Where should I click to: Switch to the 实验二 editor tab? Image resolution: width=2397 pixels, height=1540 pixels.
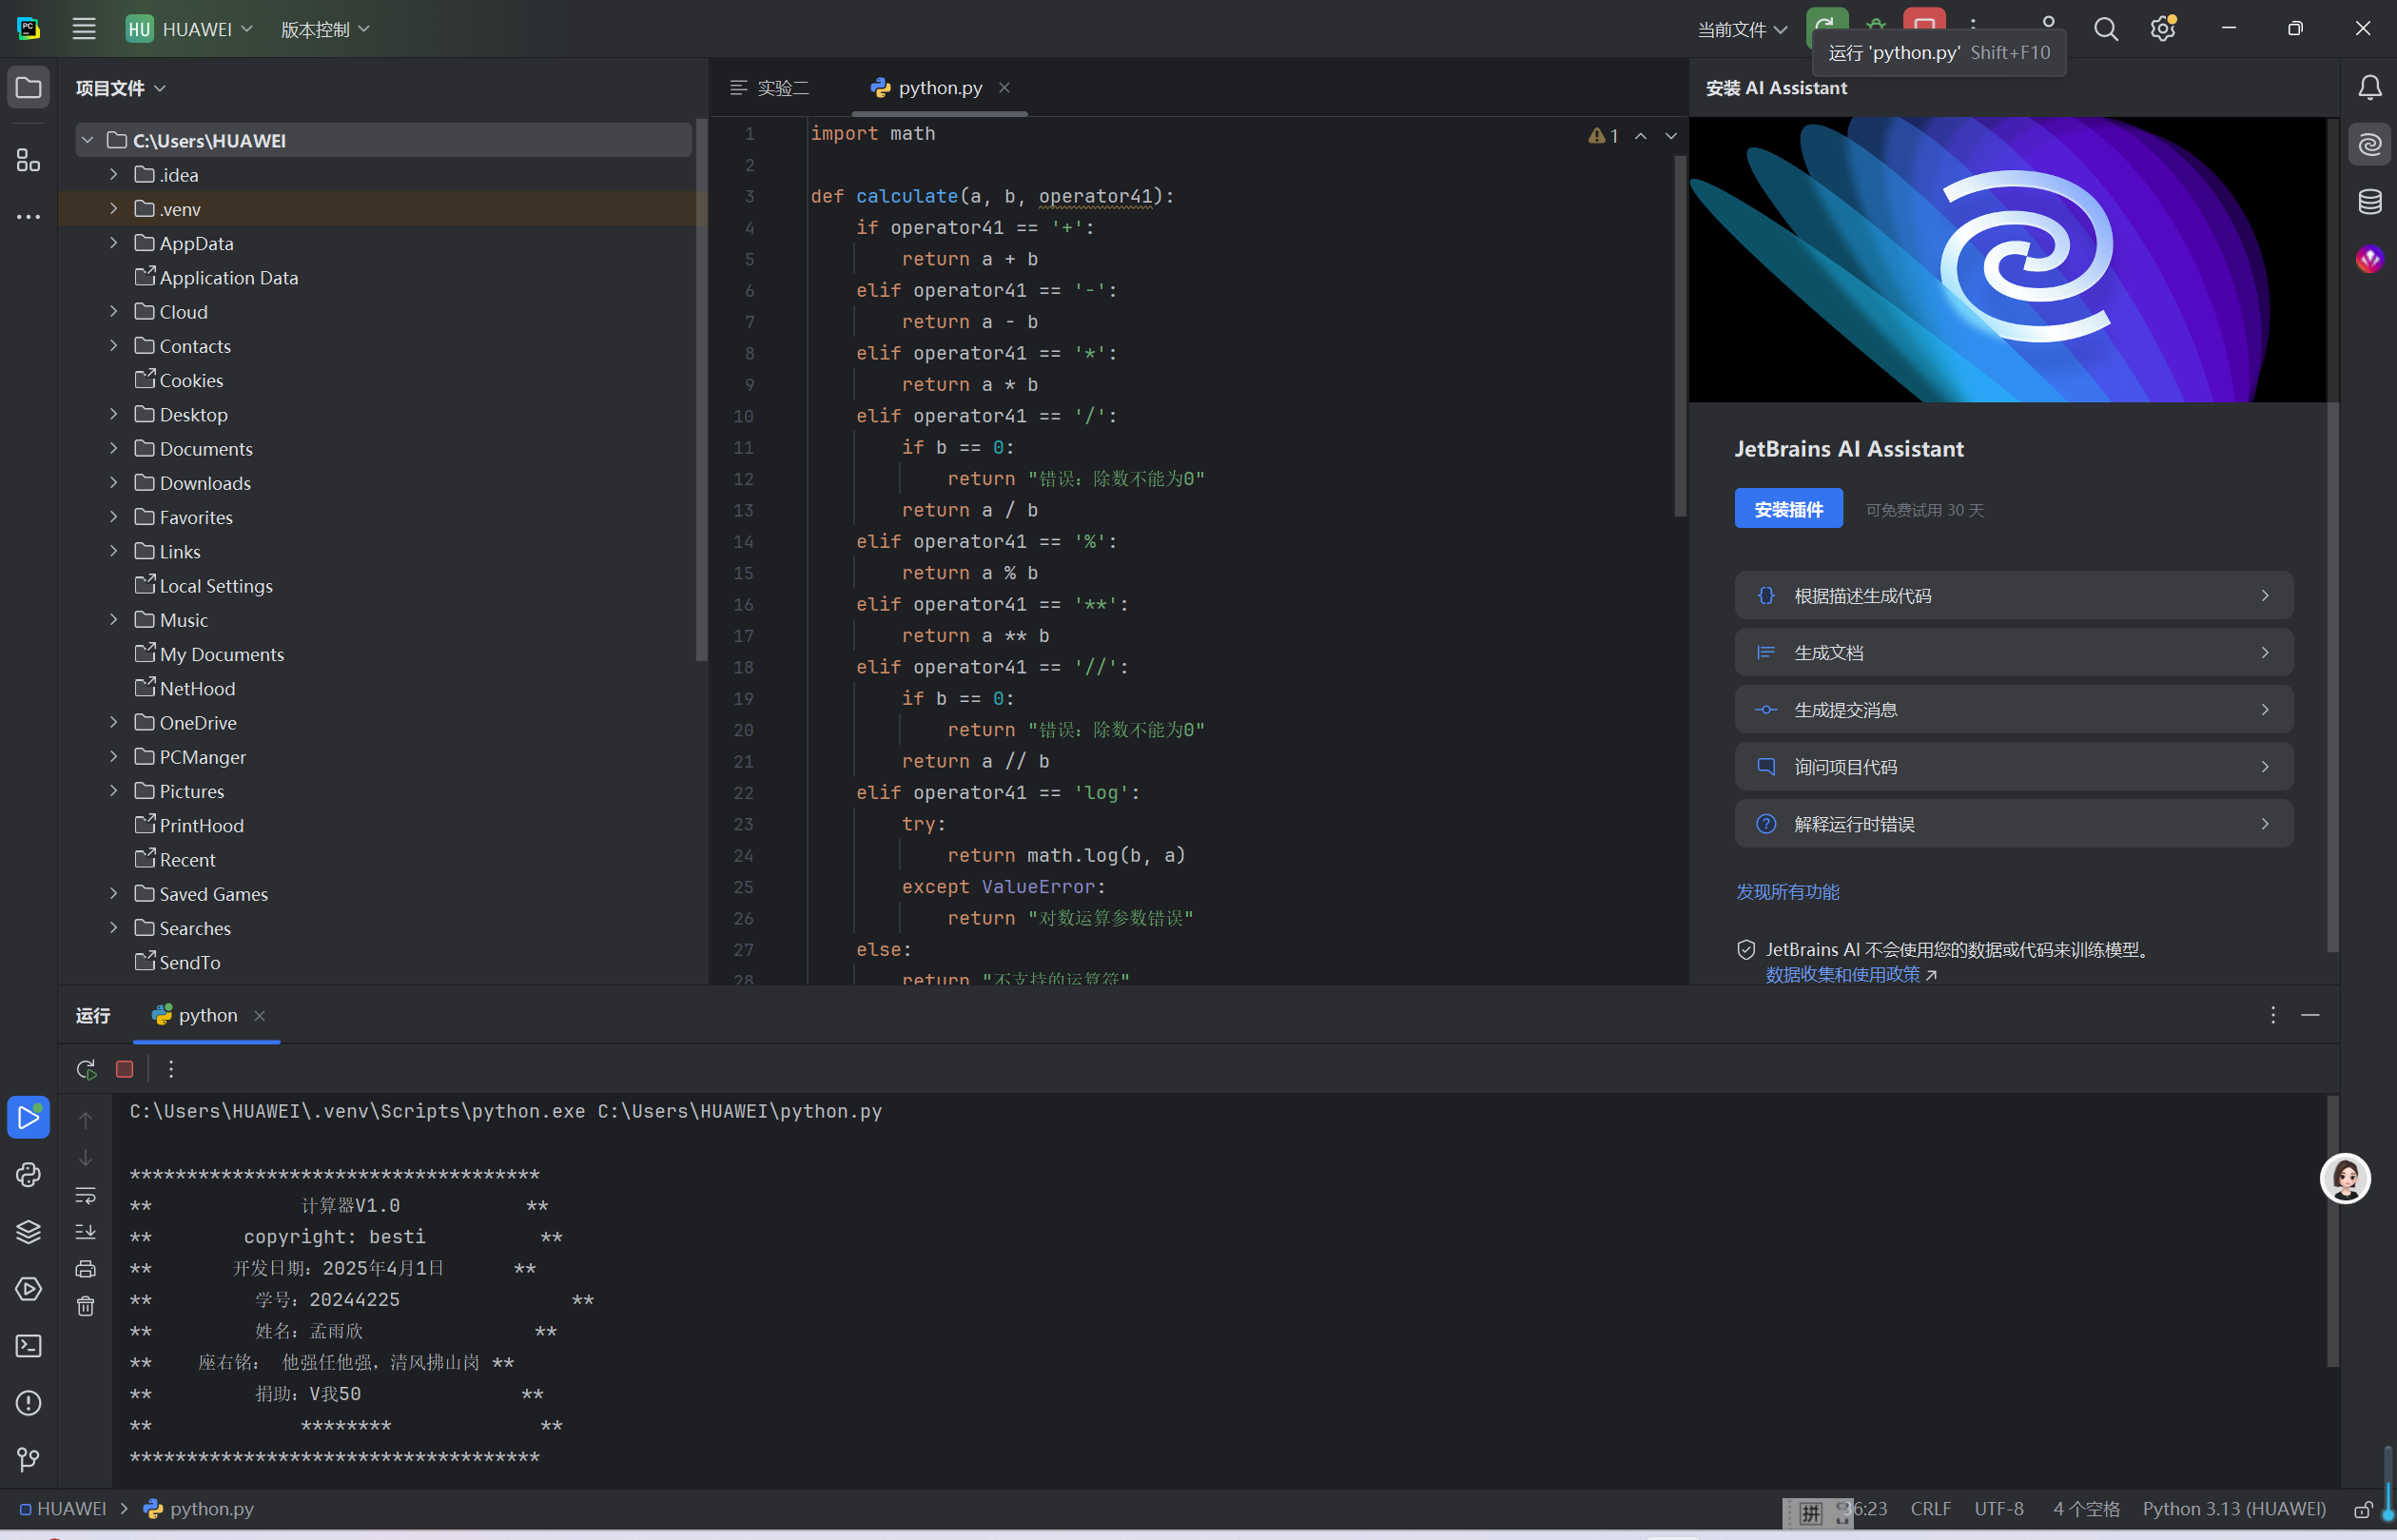tap(771, 88)
